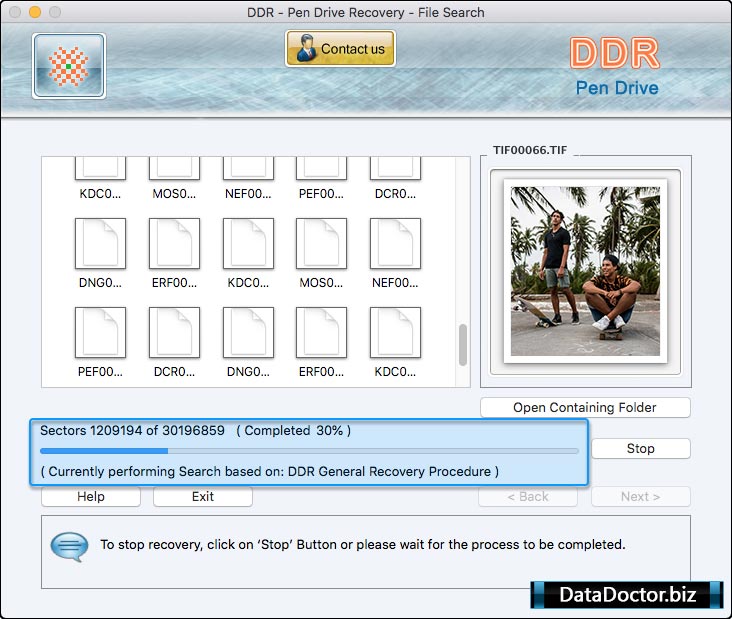The width and height of the screenshot is (732, 619).
Task: Click the Sectors 1209194 of 30196859 status text
Action: tap(133, 430)
